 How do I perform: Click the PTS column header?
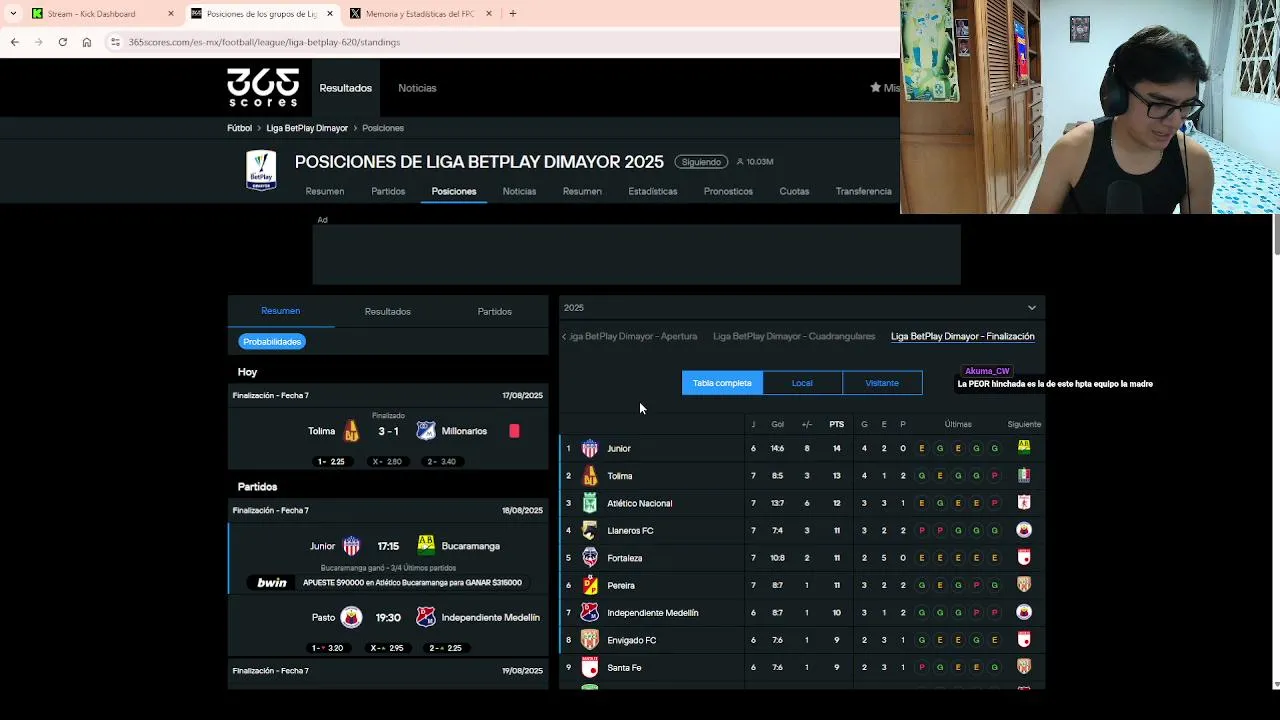[836, 424]
